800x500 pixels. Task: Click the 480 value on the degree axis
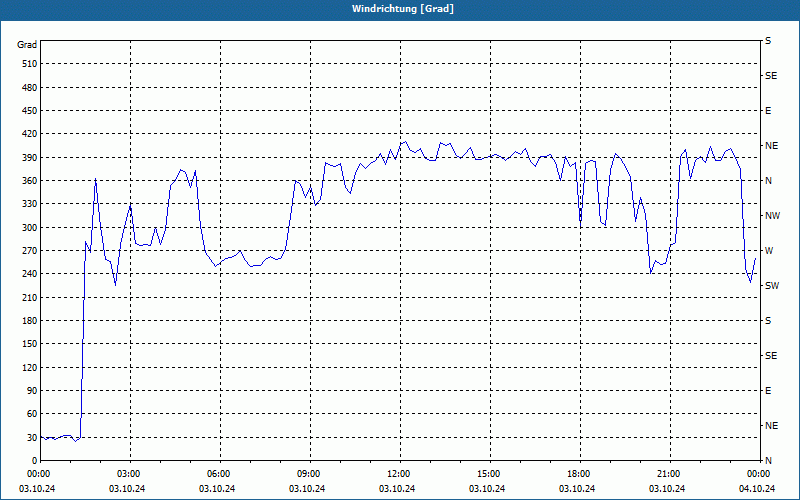[30, 88]
